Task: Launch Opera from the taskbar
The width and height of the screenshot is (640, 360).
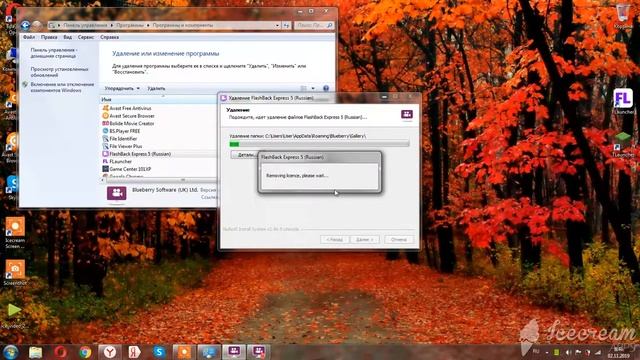Action: click(60, 352)
